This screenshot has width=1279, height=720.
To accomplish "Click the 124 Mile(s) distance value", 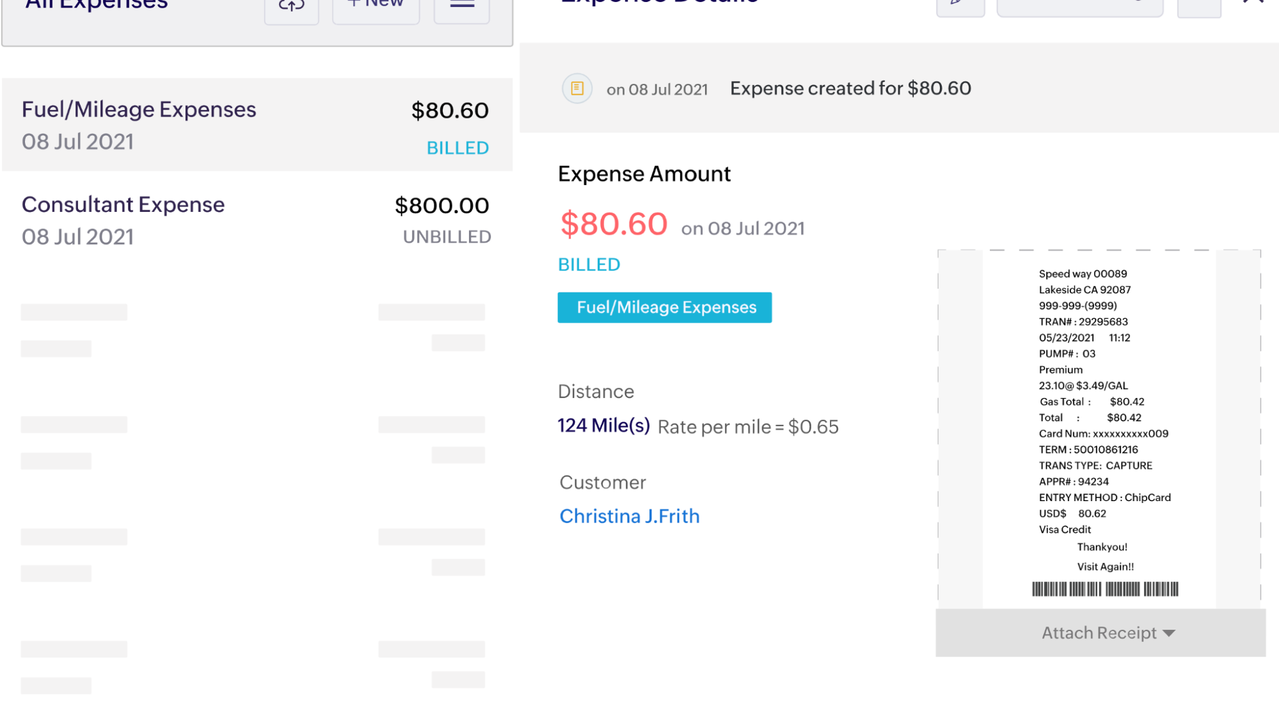I will [x=604, y=426].
